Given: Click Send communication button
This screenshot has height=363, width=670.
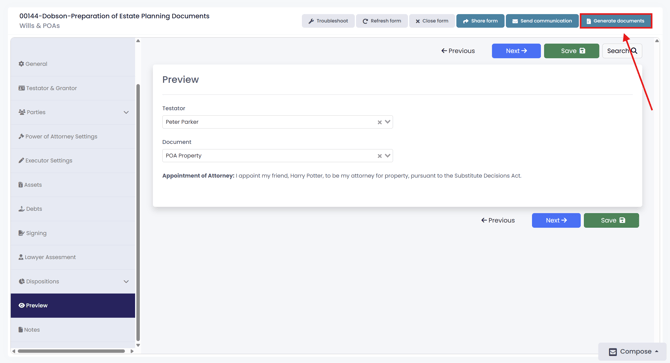Looking at the screenshot, I should [542, 21].
